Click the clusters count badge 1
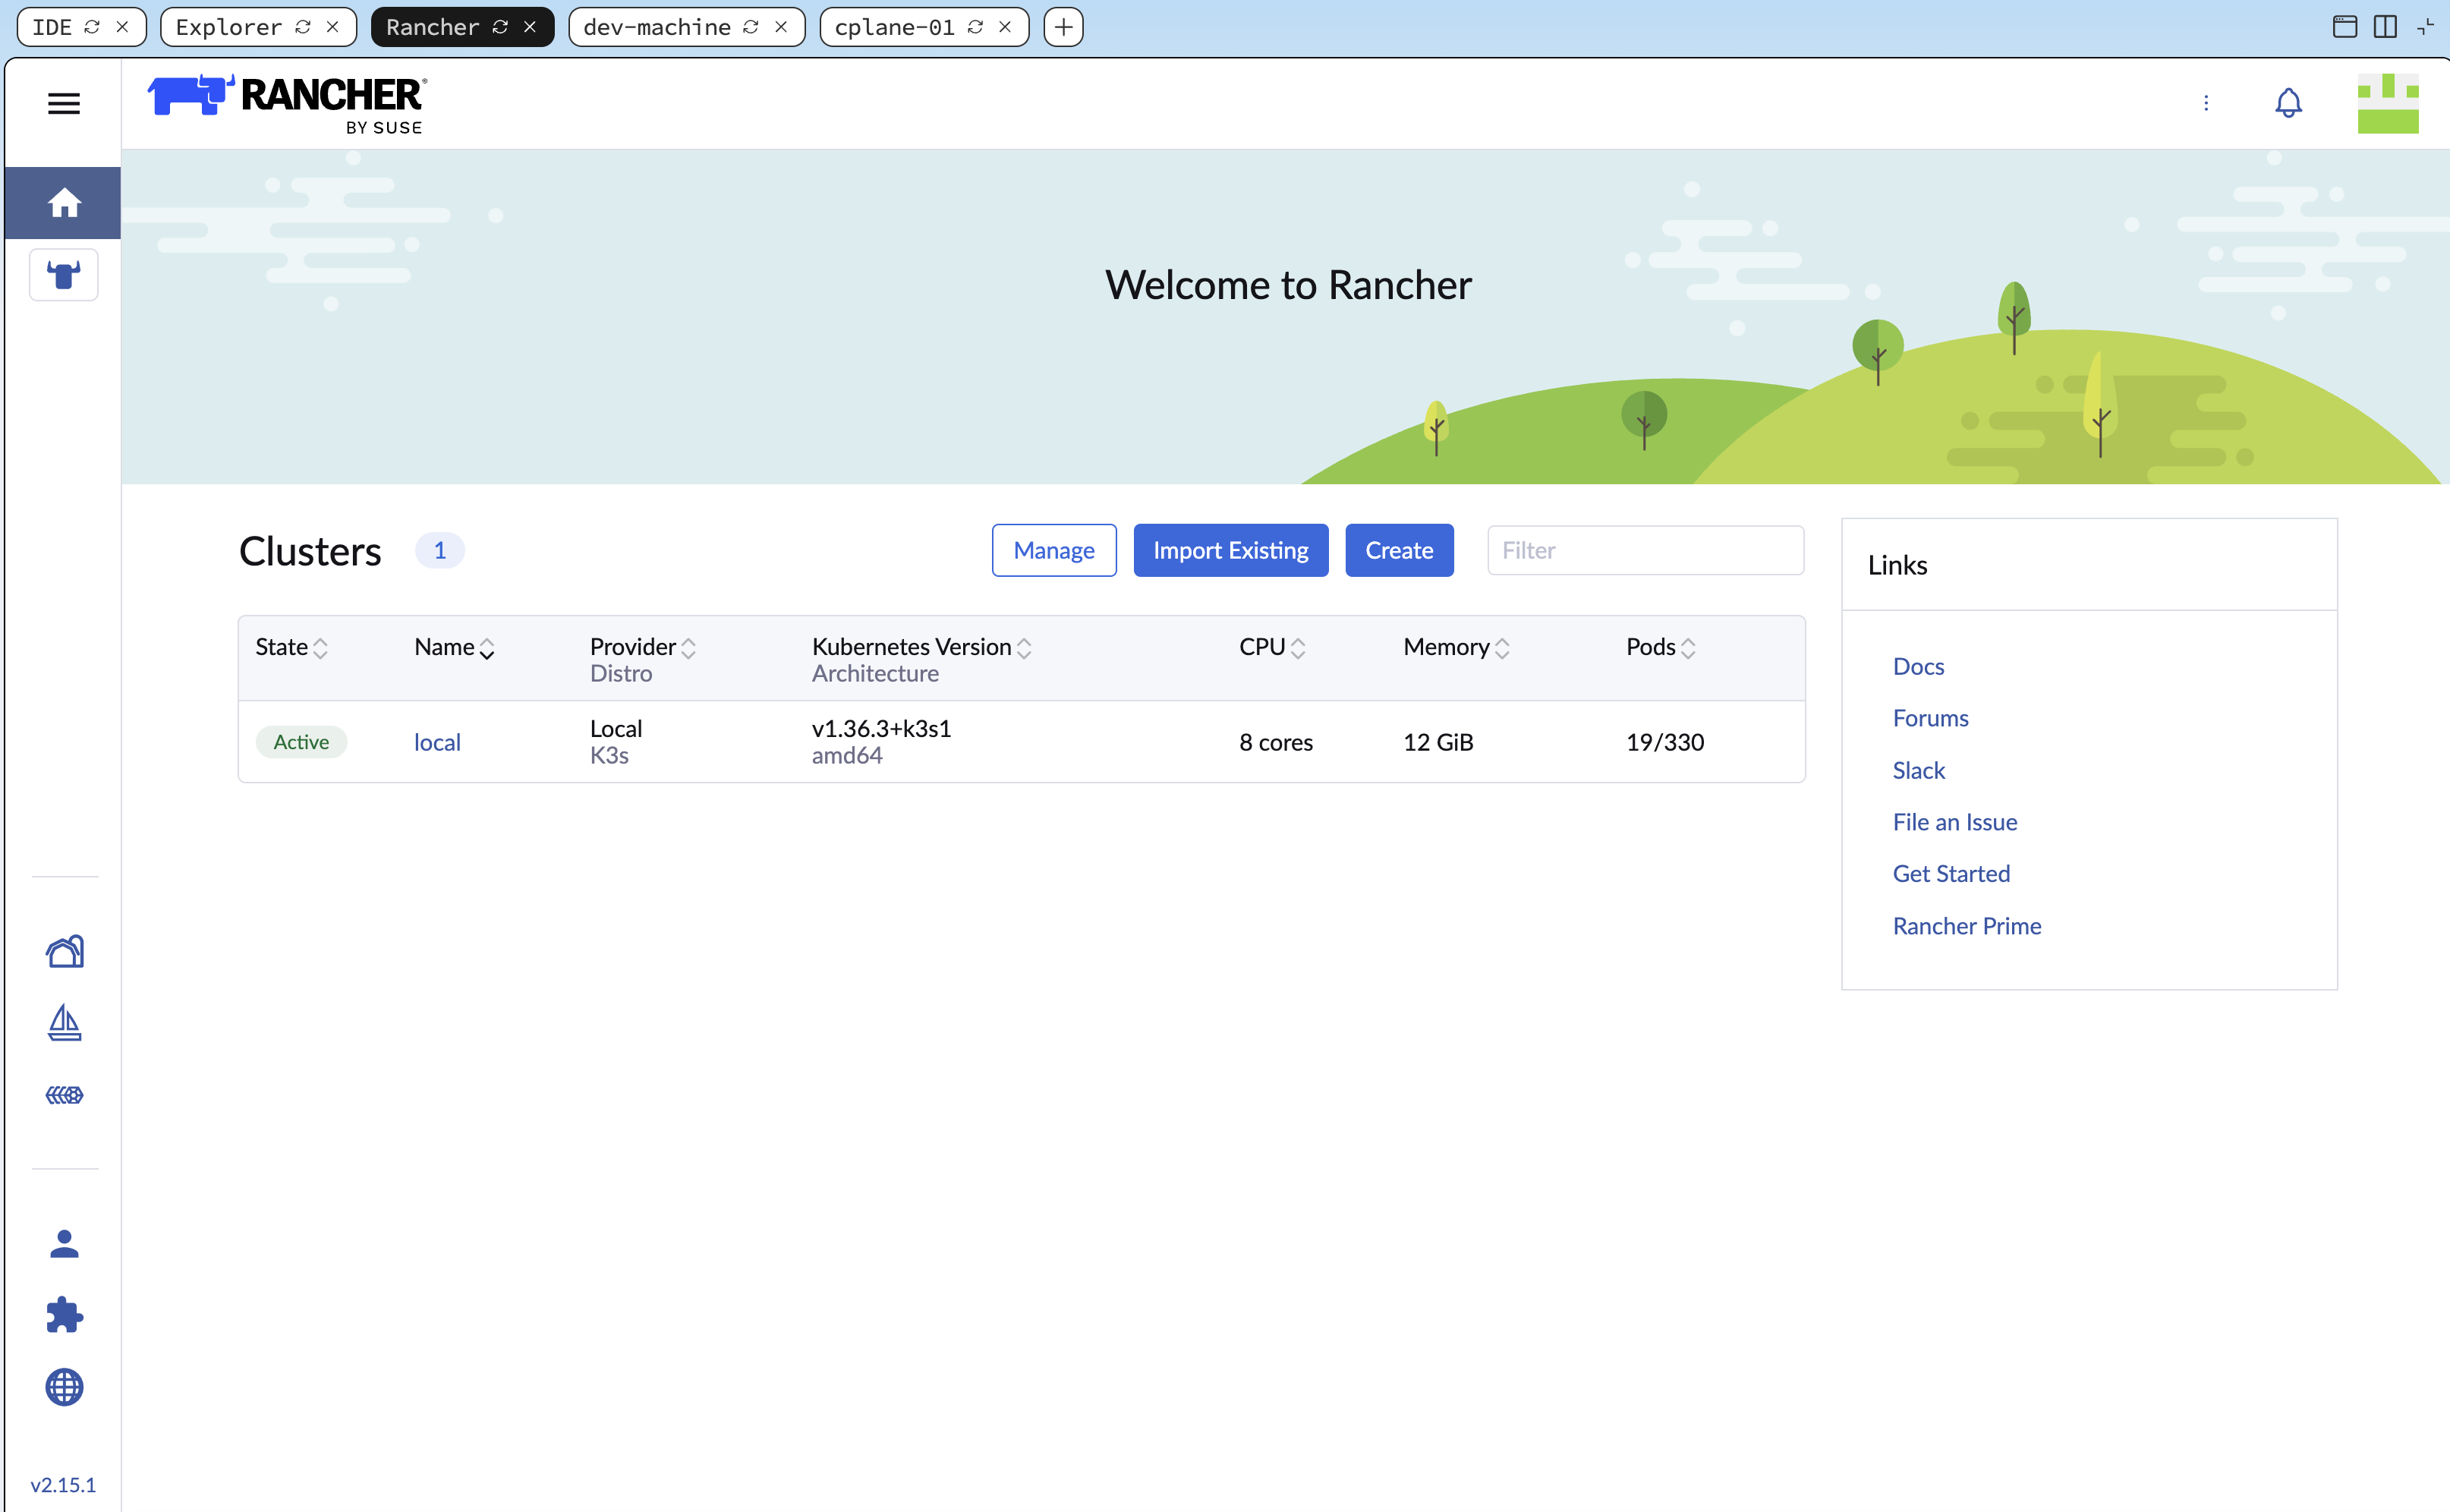The height and width of the screenshot is (1512, 2450). click(x=440, y=550)
